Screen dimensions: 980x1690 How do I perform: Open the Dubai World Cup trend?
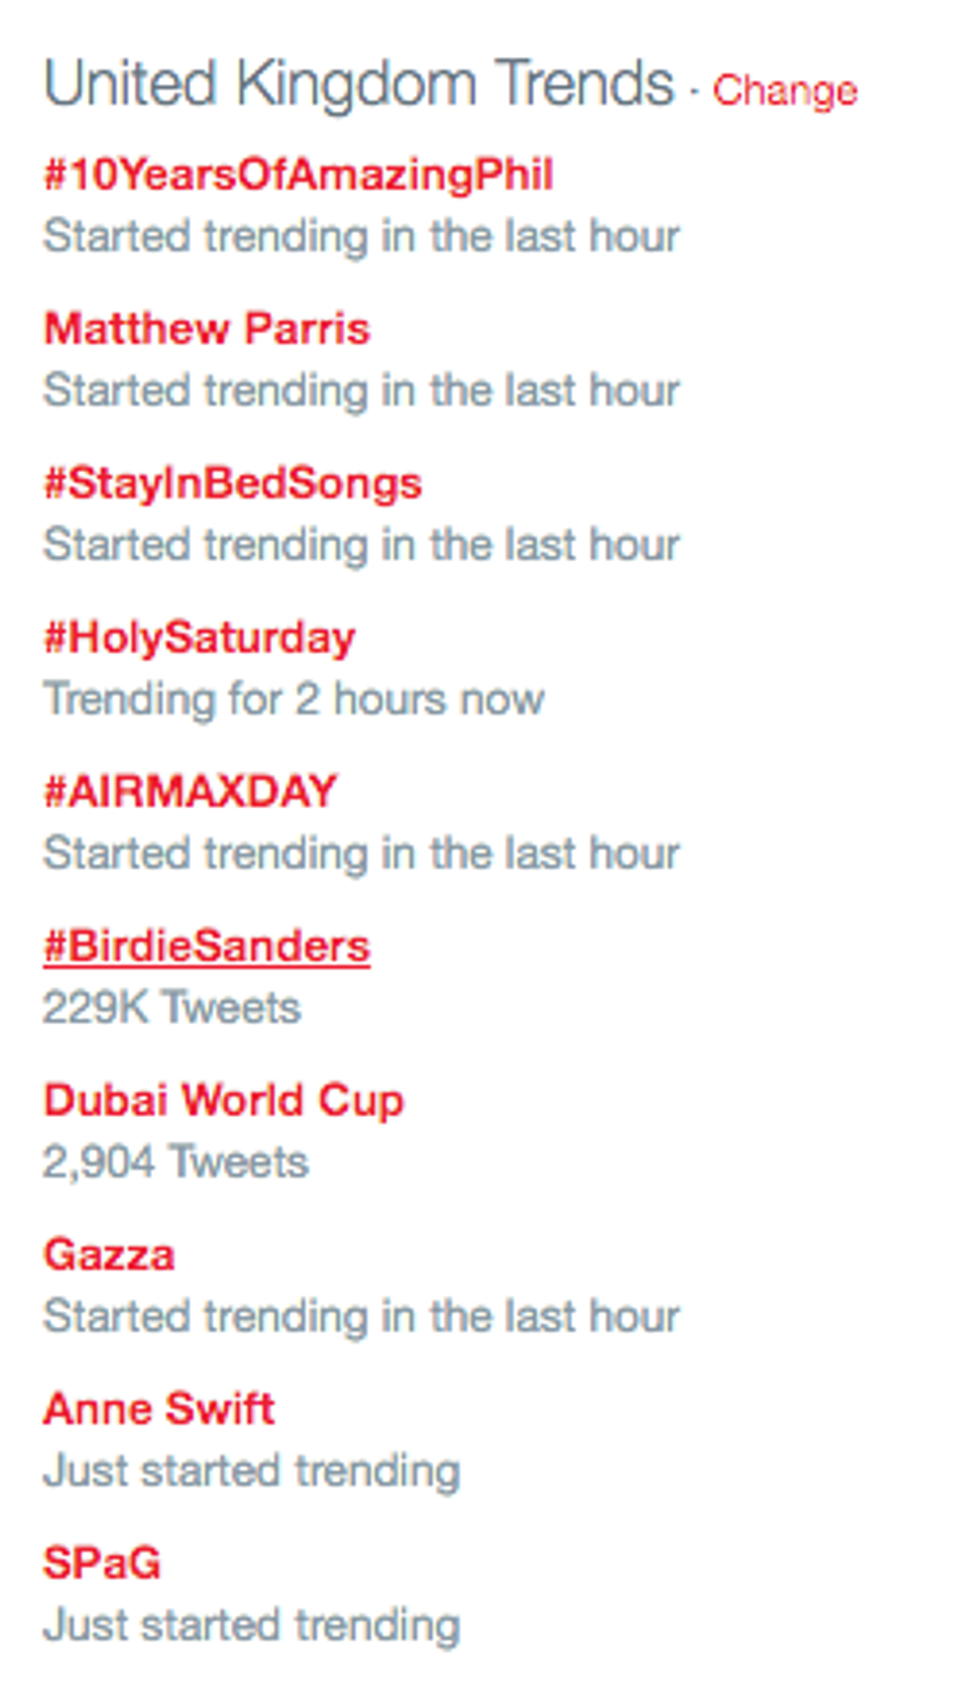click(x=223, y=1101)
